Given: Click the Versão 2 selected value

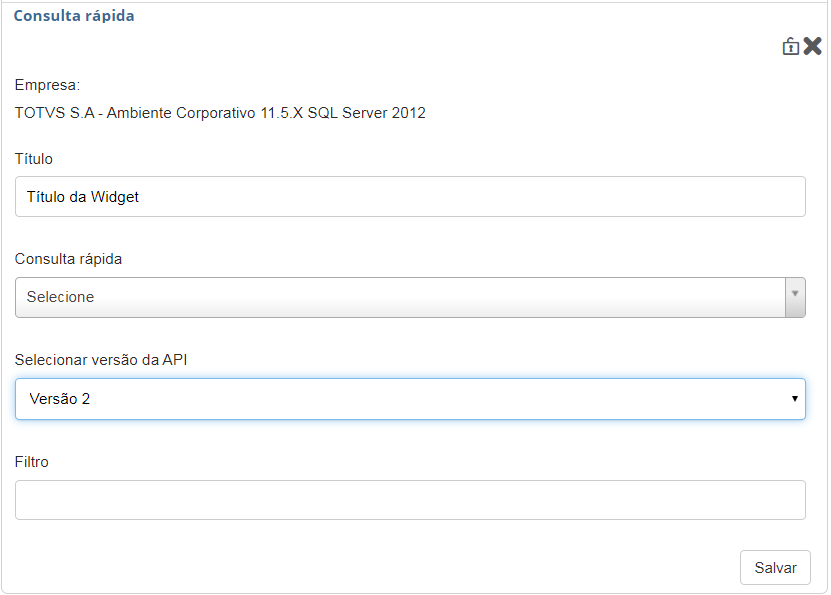Looking at the screenshot, I should click(x=60, y=399).
